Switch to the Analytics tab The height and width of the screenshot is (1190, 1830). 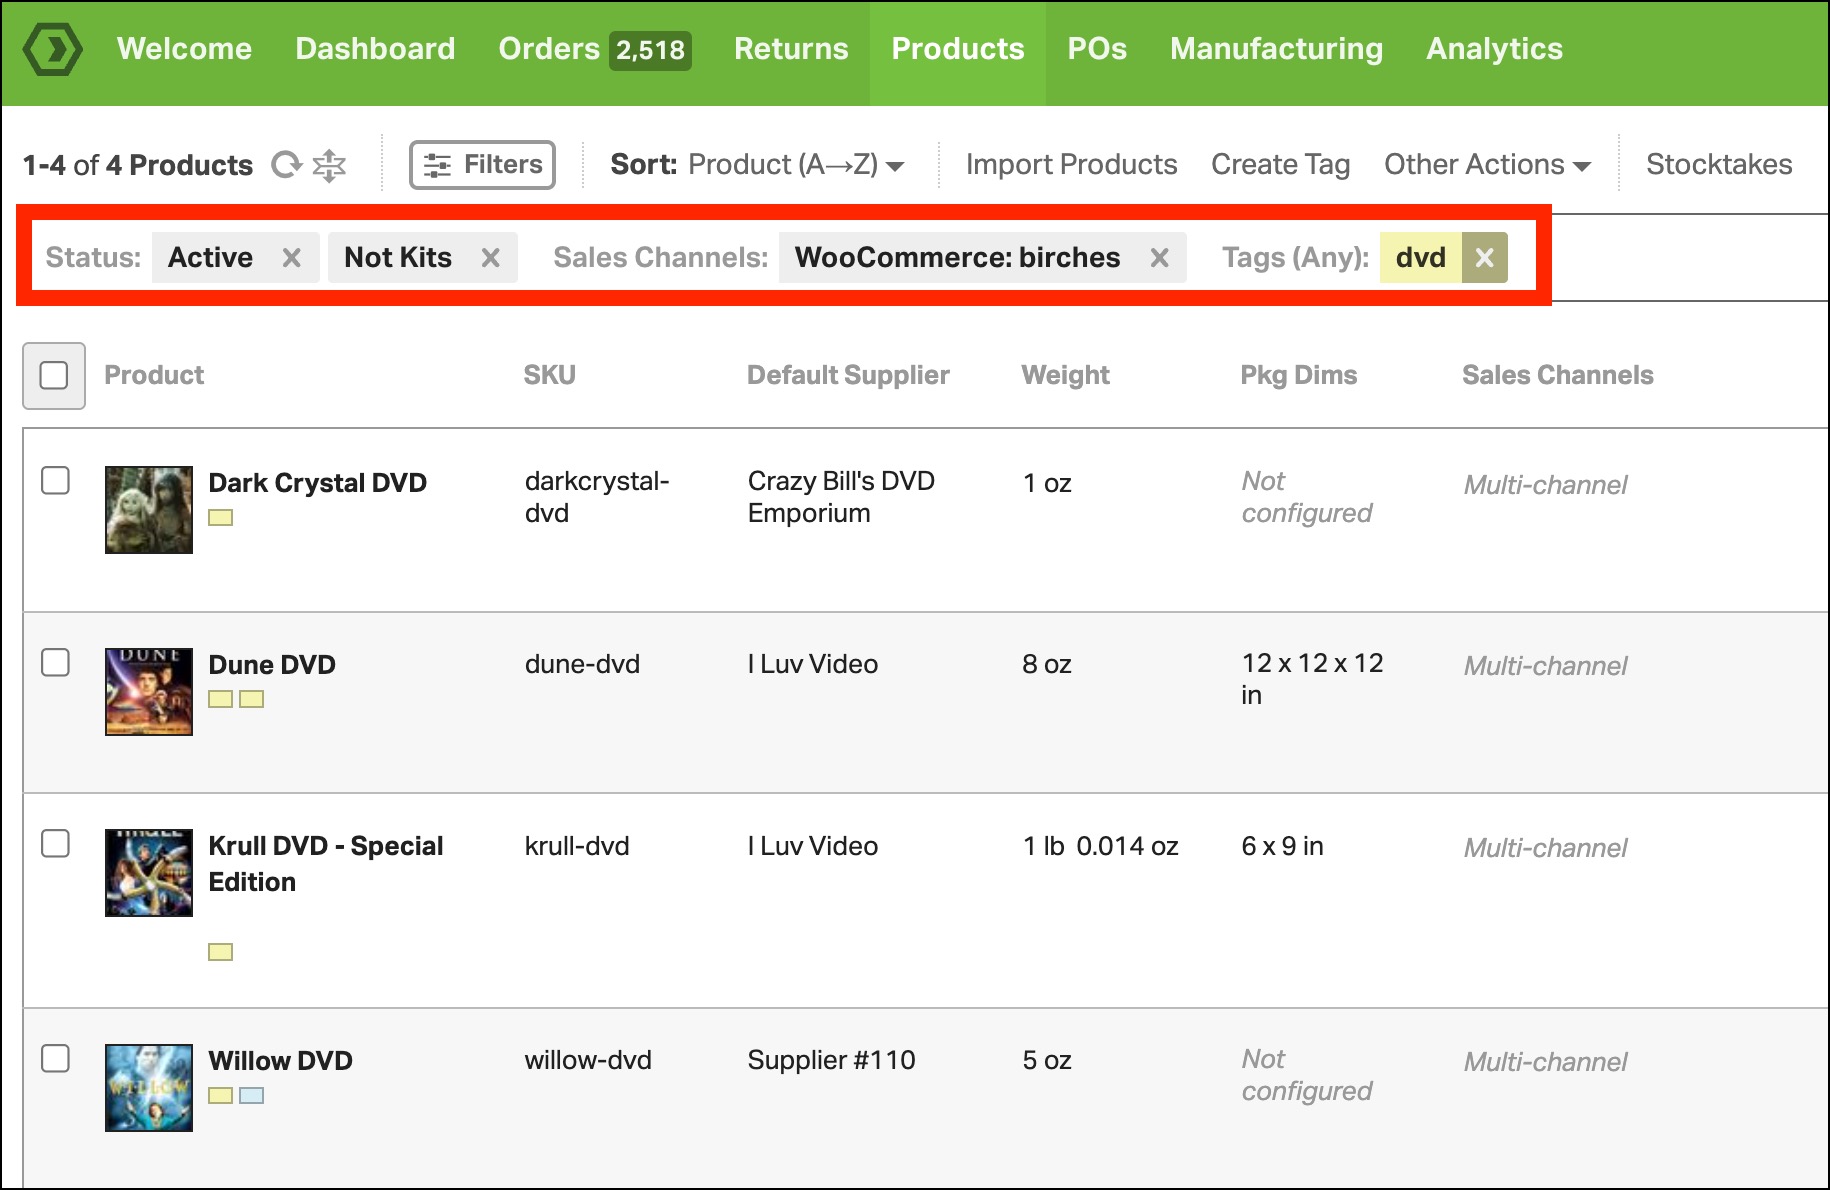point(1493,50)
